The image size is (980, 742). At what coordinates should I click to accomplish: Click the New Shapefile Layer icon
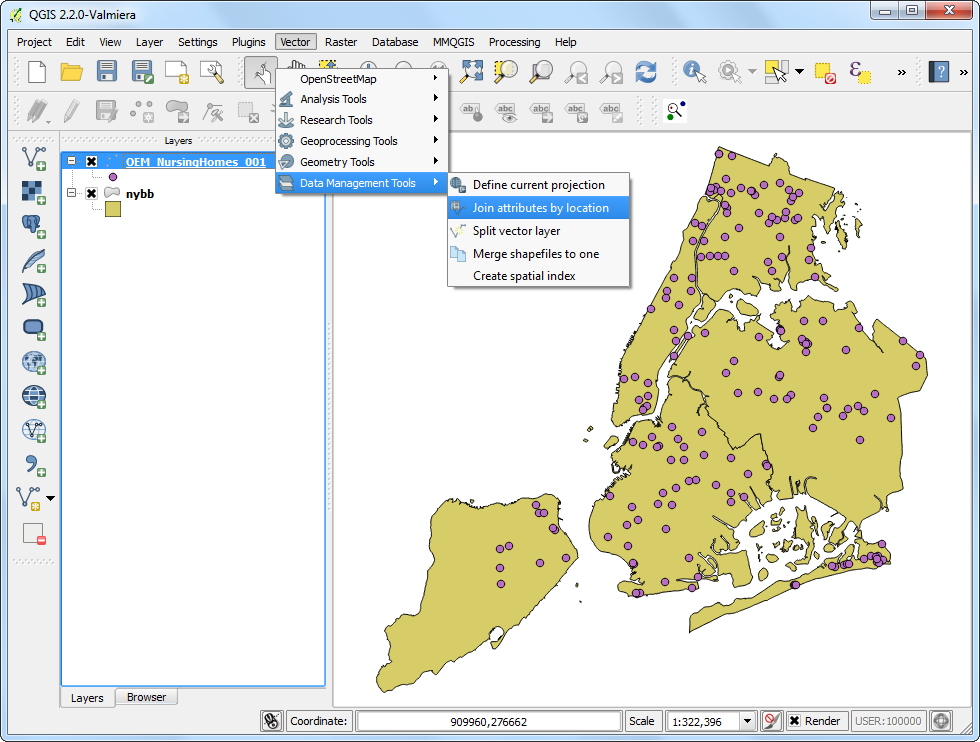coord(29,499)
